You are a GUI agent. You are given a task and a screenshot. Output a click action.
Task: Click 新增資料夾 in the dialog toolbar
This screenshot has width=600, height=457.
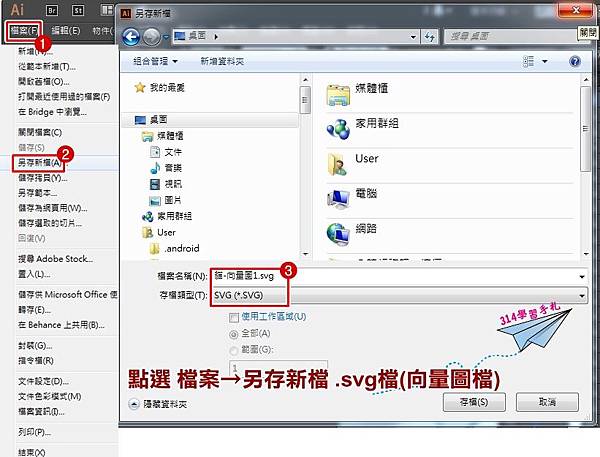coord(222,61)
